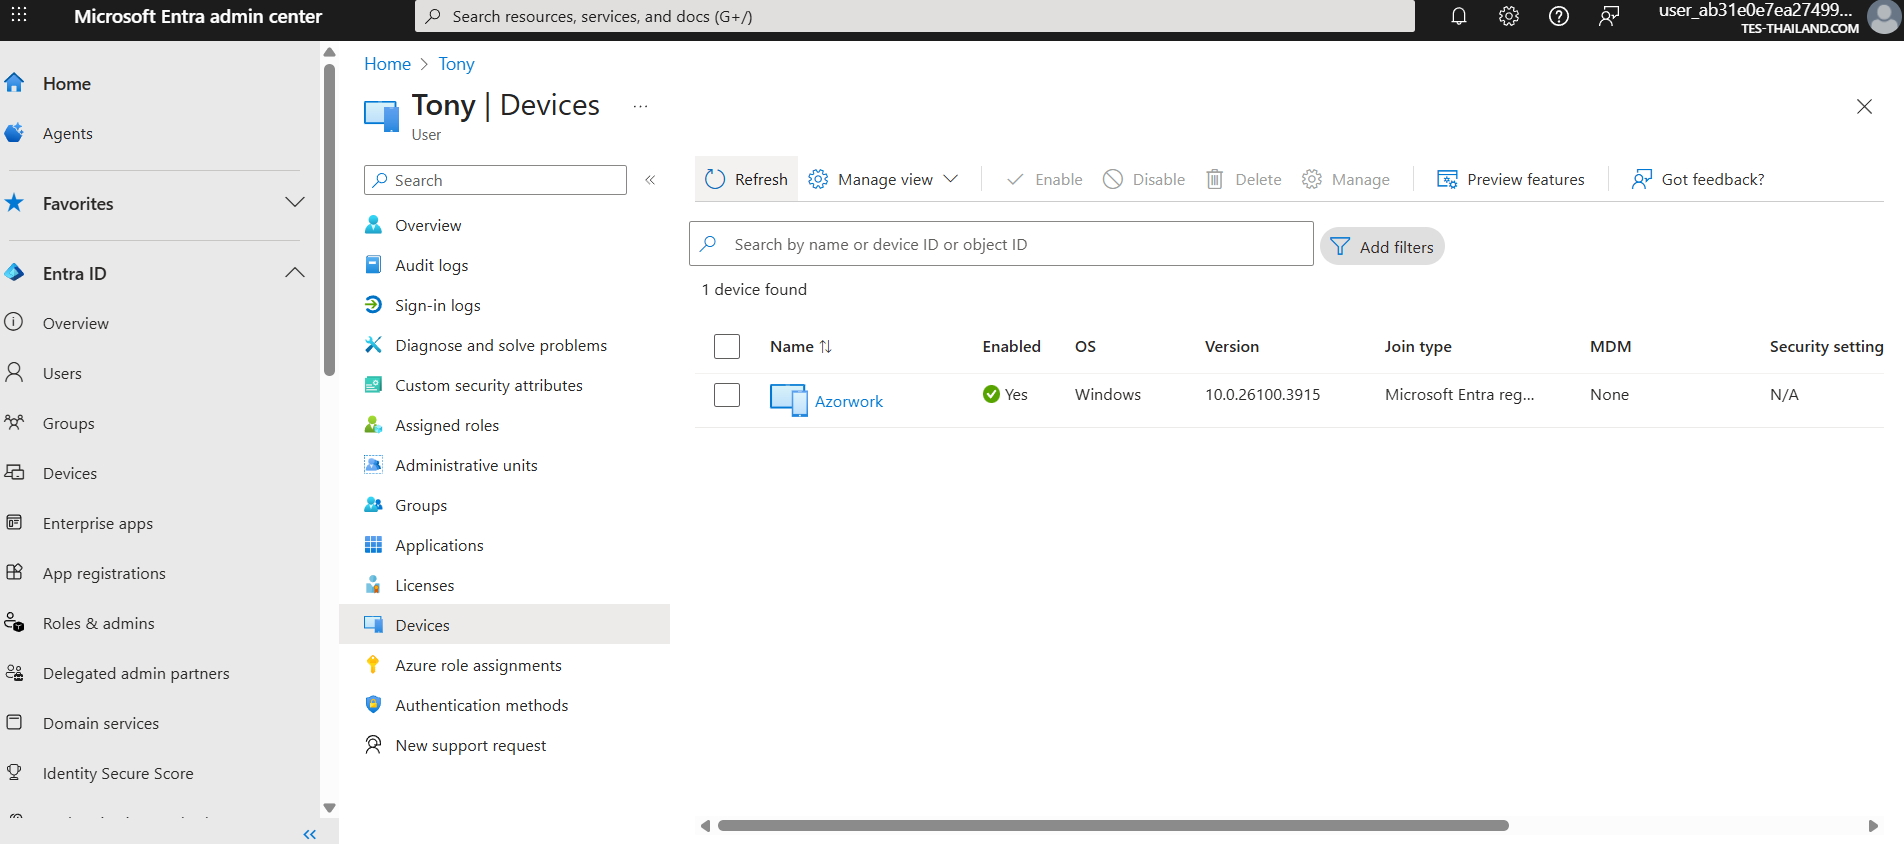The height and width of the screenshot is (844, 1904).
Task: Collapse the Entra ID section
Action: point(294,273)
